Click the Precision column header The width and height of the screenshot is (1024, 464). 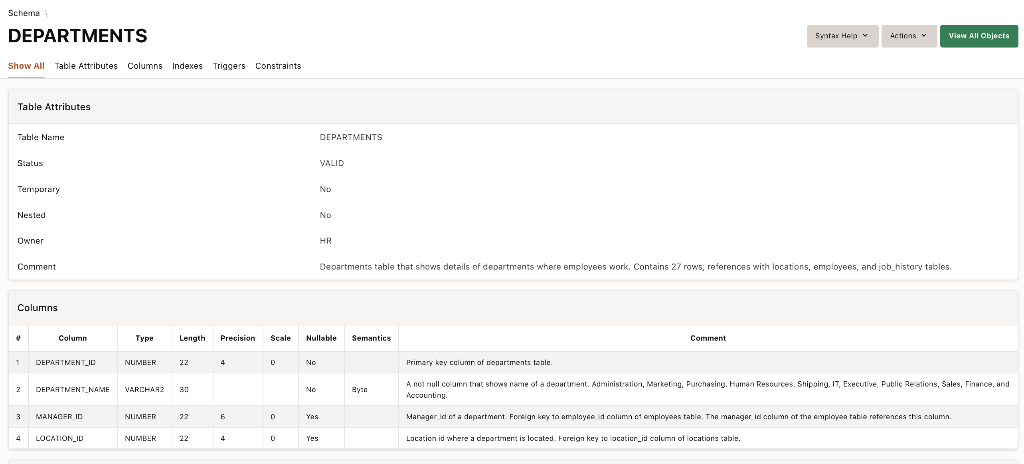[x=238, y=339]
